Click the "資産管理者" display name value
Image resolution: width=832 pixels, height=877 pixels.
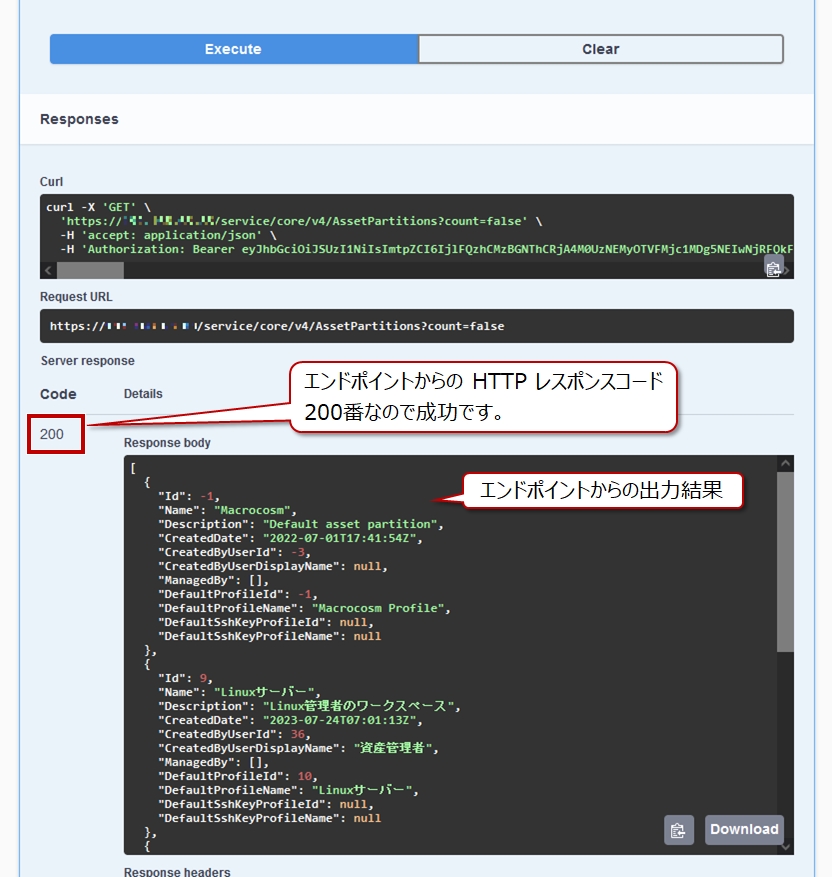(393, 748)
